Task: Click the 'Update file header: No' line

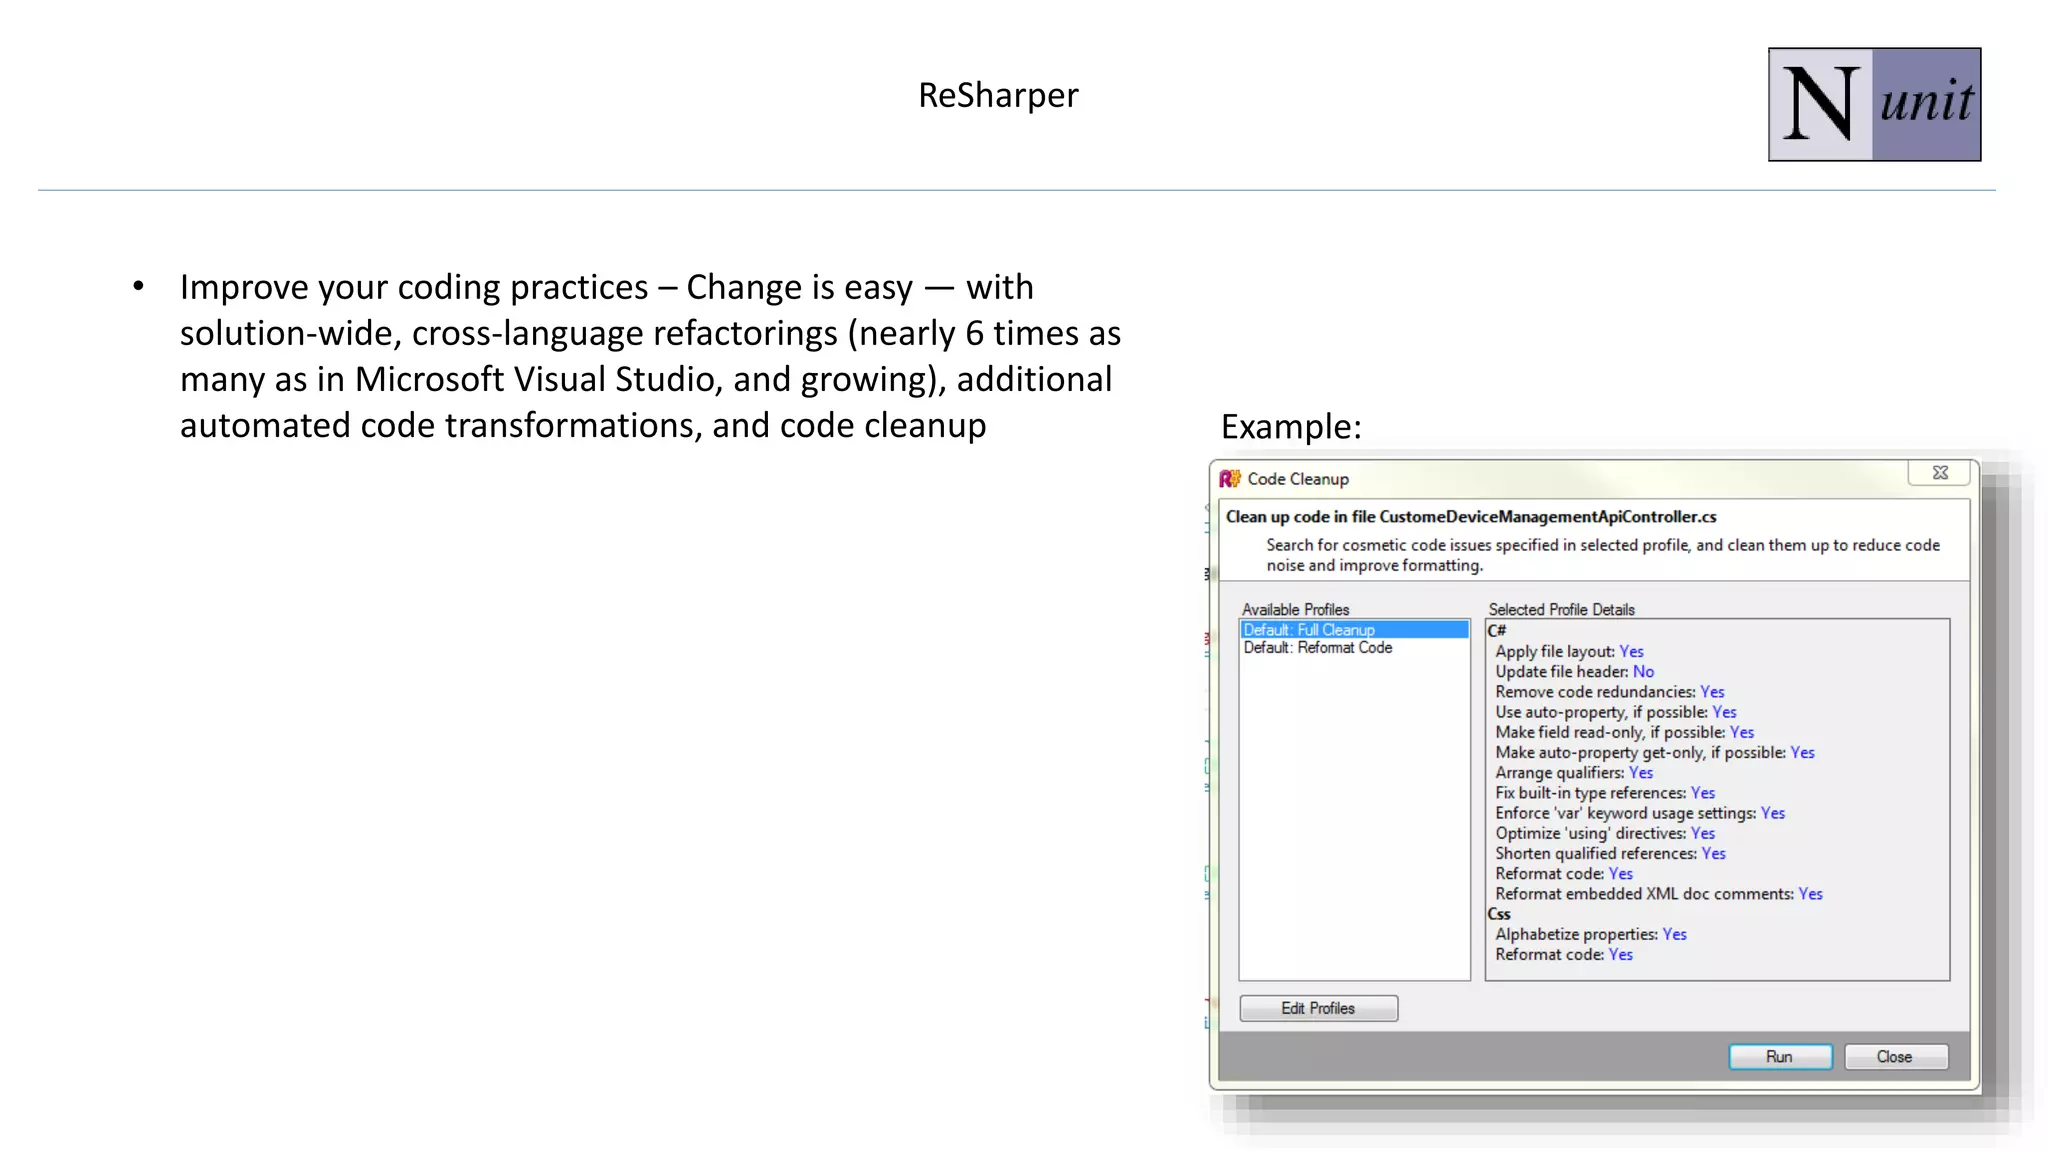Action: coord(1574,672)
